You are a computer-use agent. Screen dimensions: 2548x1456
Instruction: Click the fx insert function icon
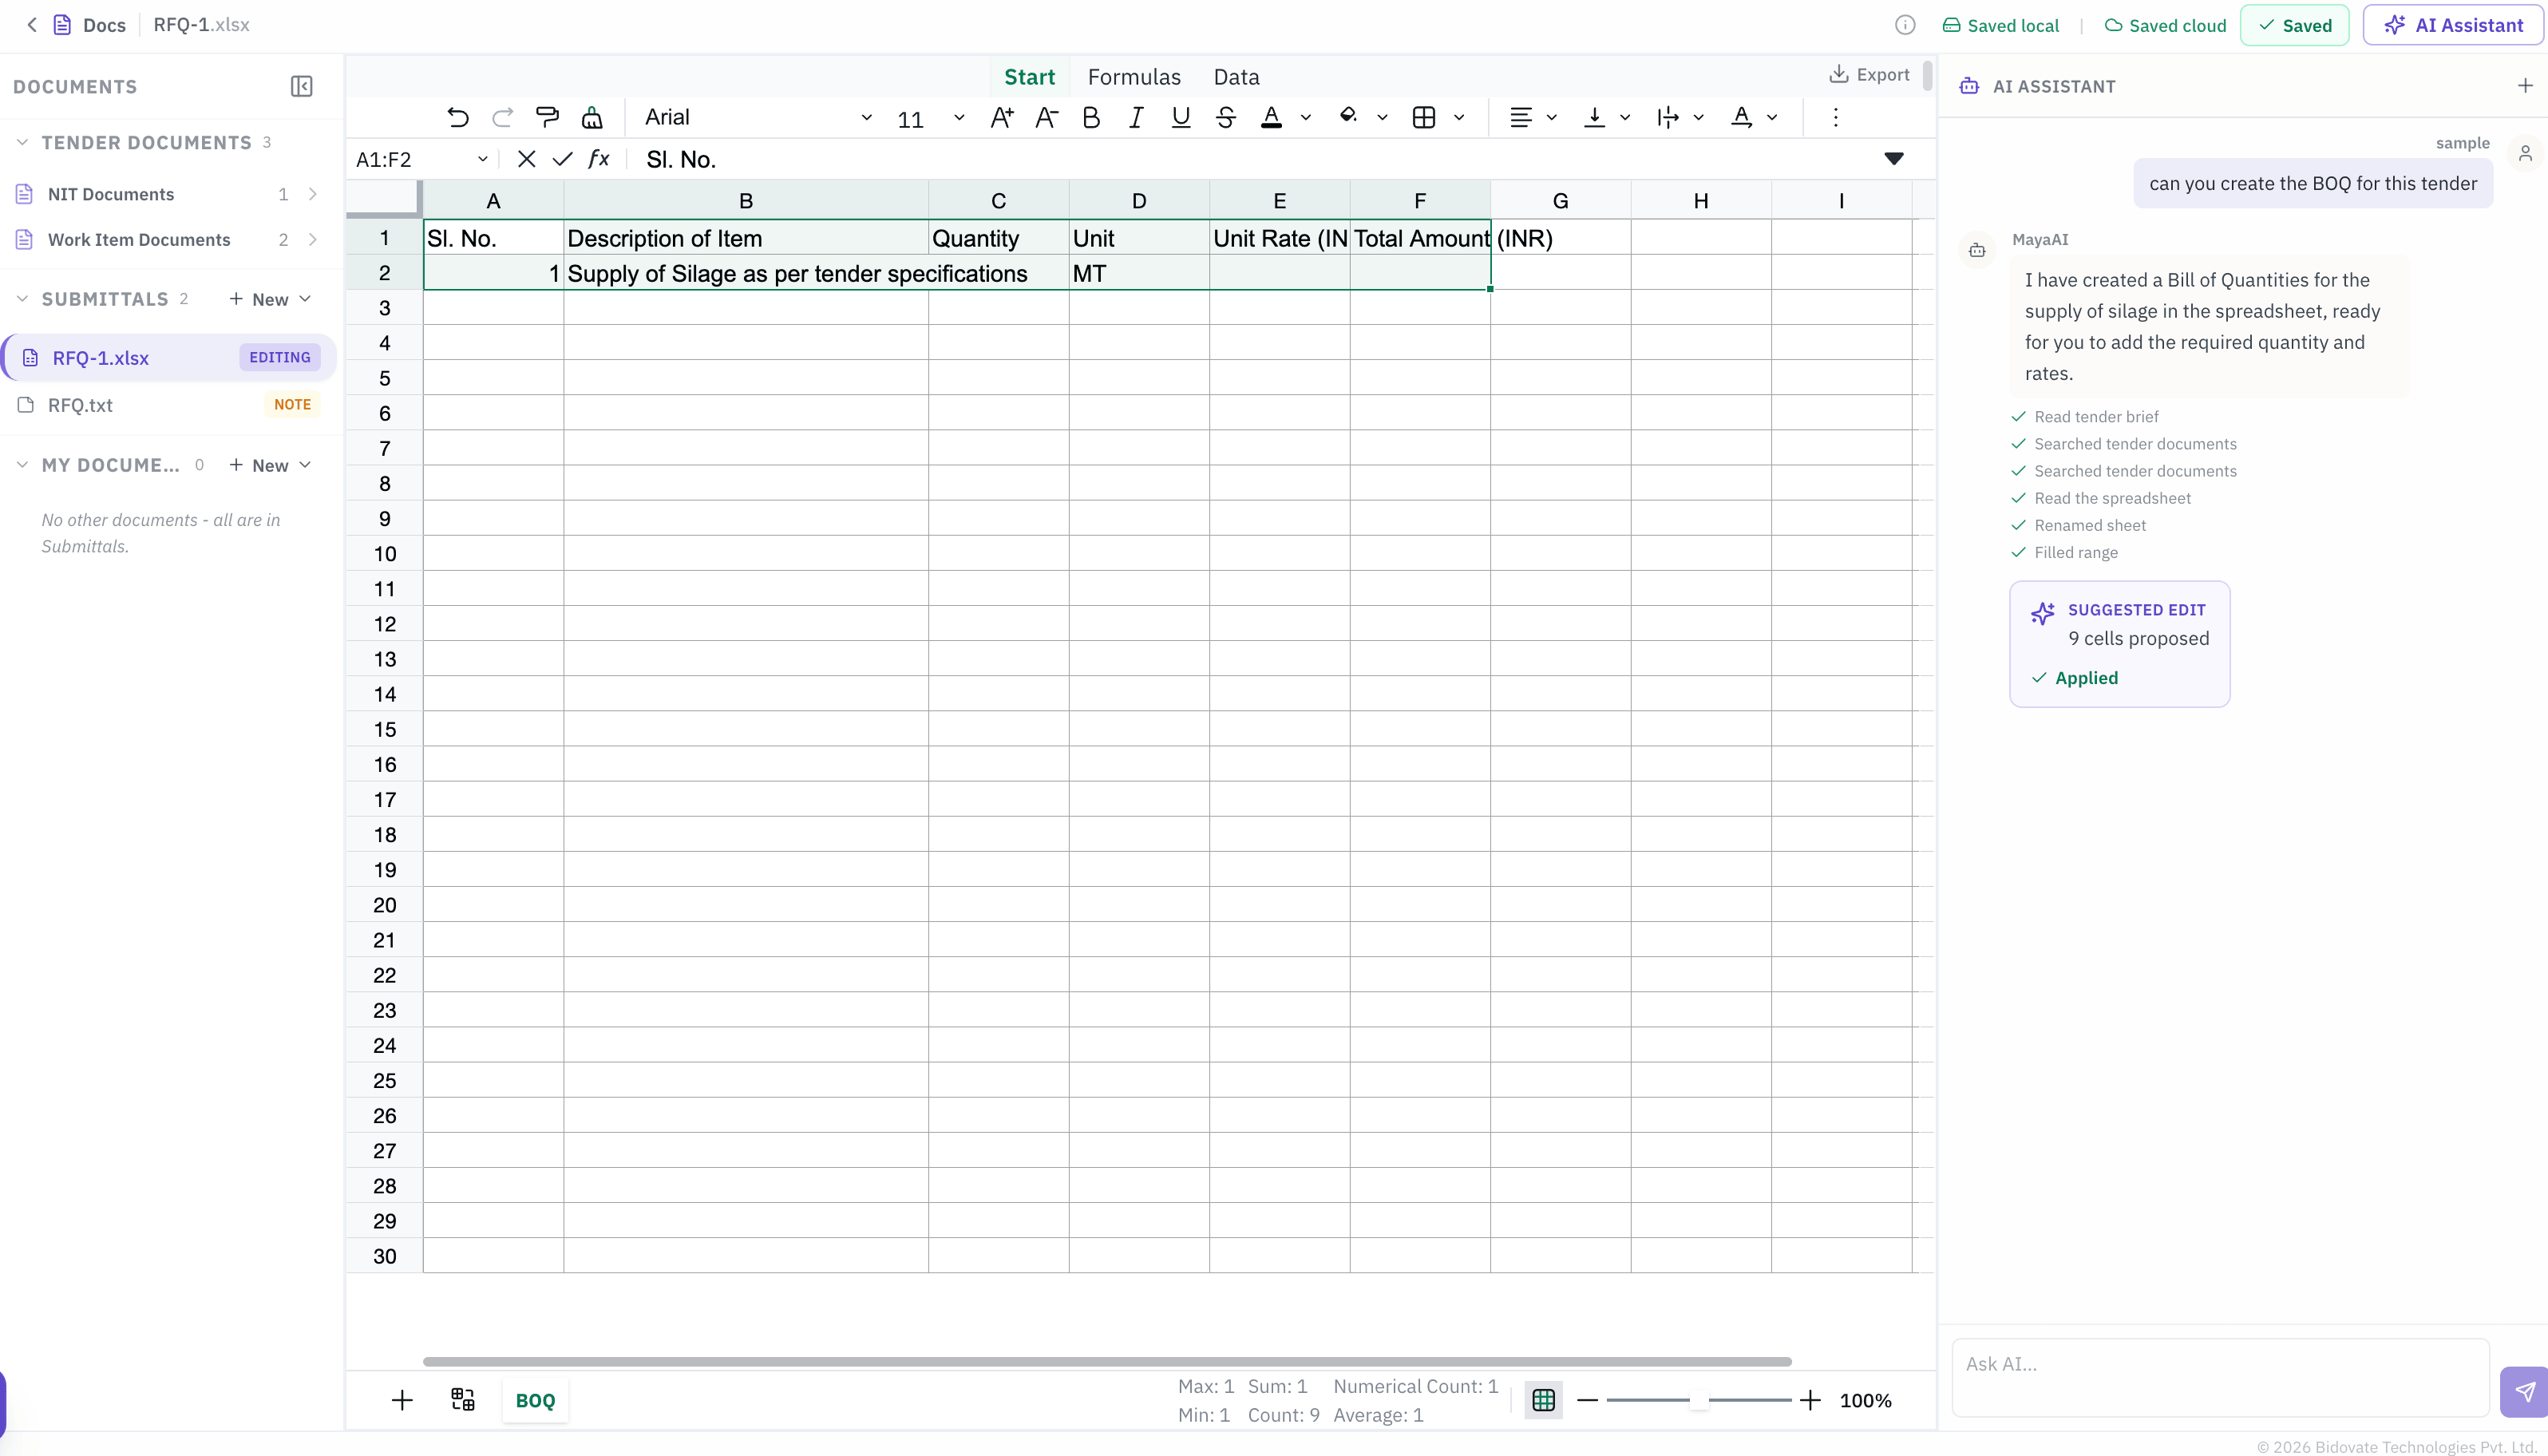(x=598, y=160)
